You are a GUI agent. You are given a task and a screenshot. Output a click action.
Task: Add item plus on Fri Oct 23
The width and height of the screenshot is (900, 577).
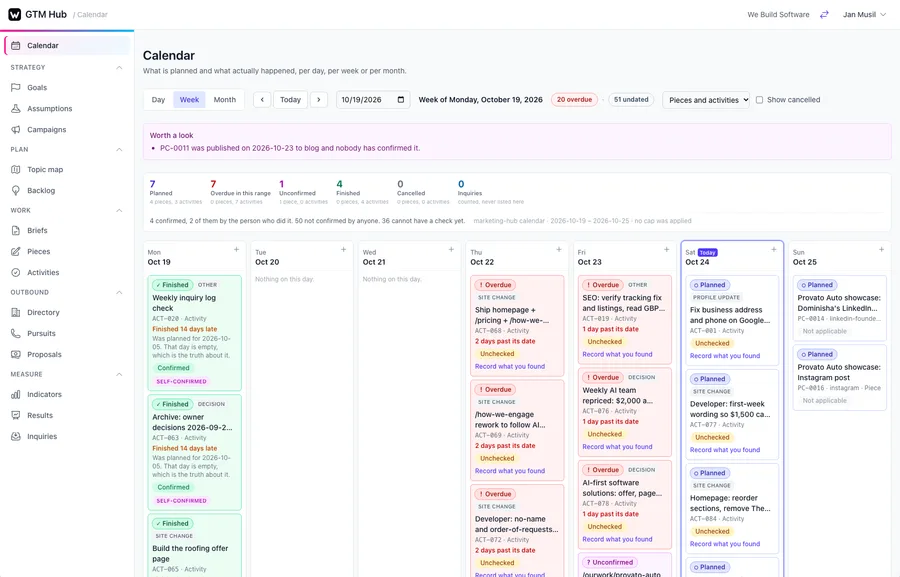click(666, 249)
